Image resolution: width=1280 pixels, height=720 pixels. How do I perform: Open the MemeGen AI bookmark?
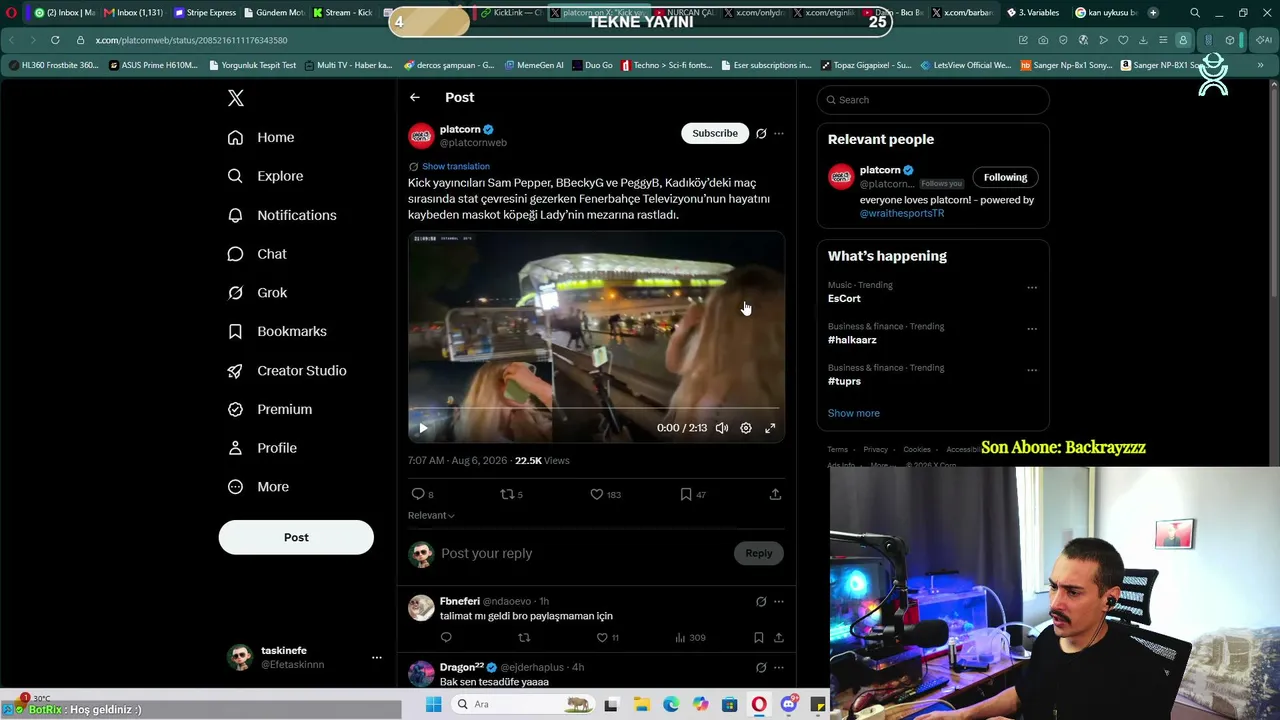pos(534,65)
